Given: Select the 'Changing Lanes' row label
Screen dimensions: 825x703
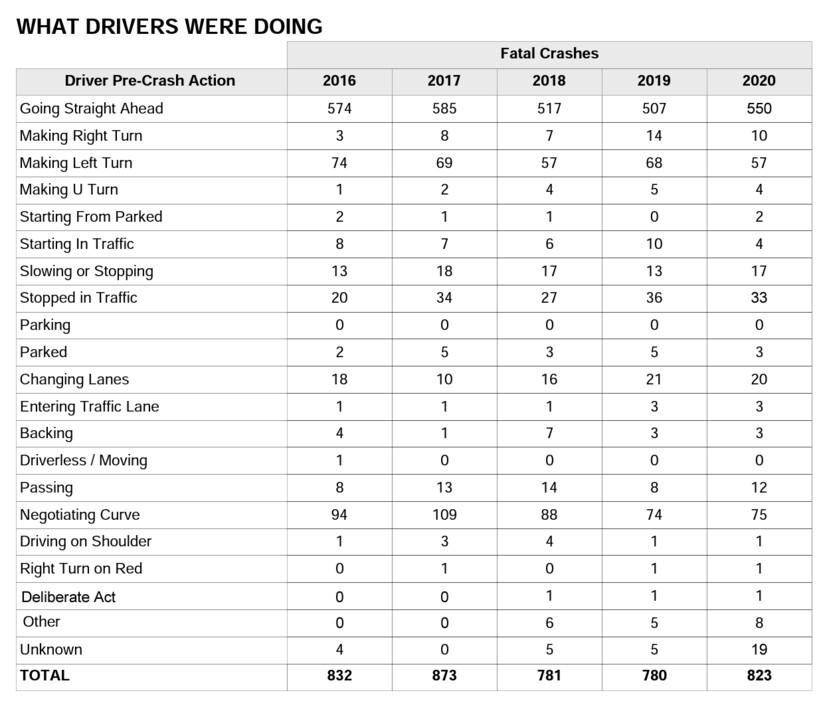Looking at the screenshot, I should click(x=75, y=380).
